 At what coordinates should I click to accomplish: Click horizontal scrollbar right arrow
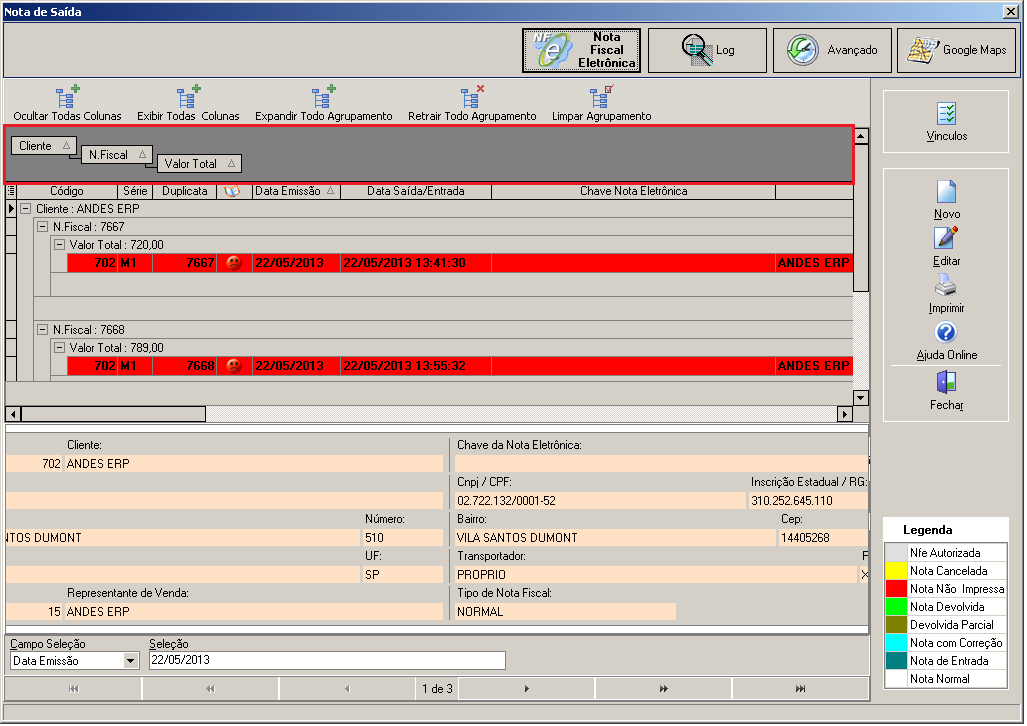pos(845,414)
